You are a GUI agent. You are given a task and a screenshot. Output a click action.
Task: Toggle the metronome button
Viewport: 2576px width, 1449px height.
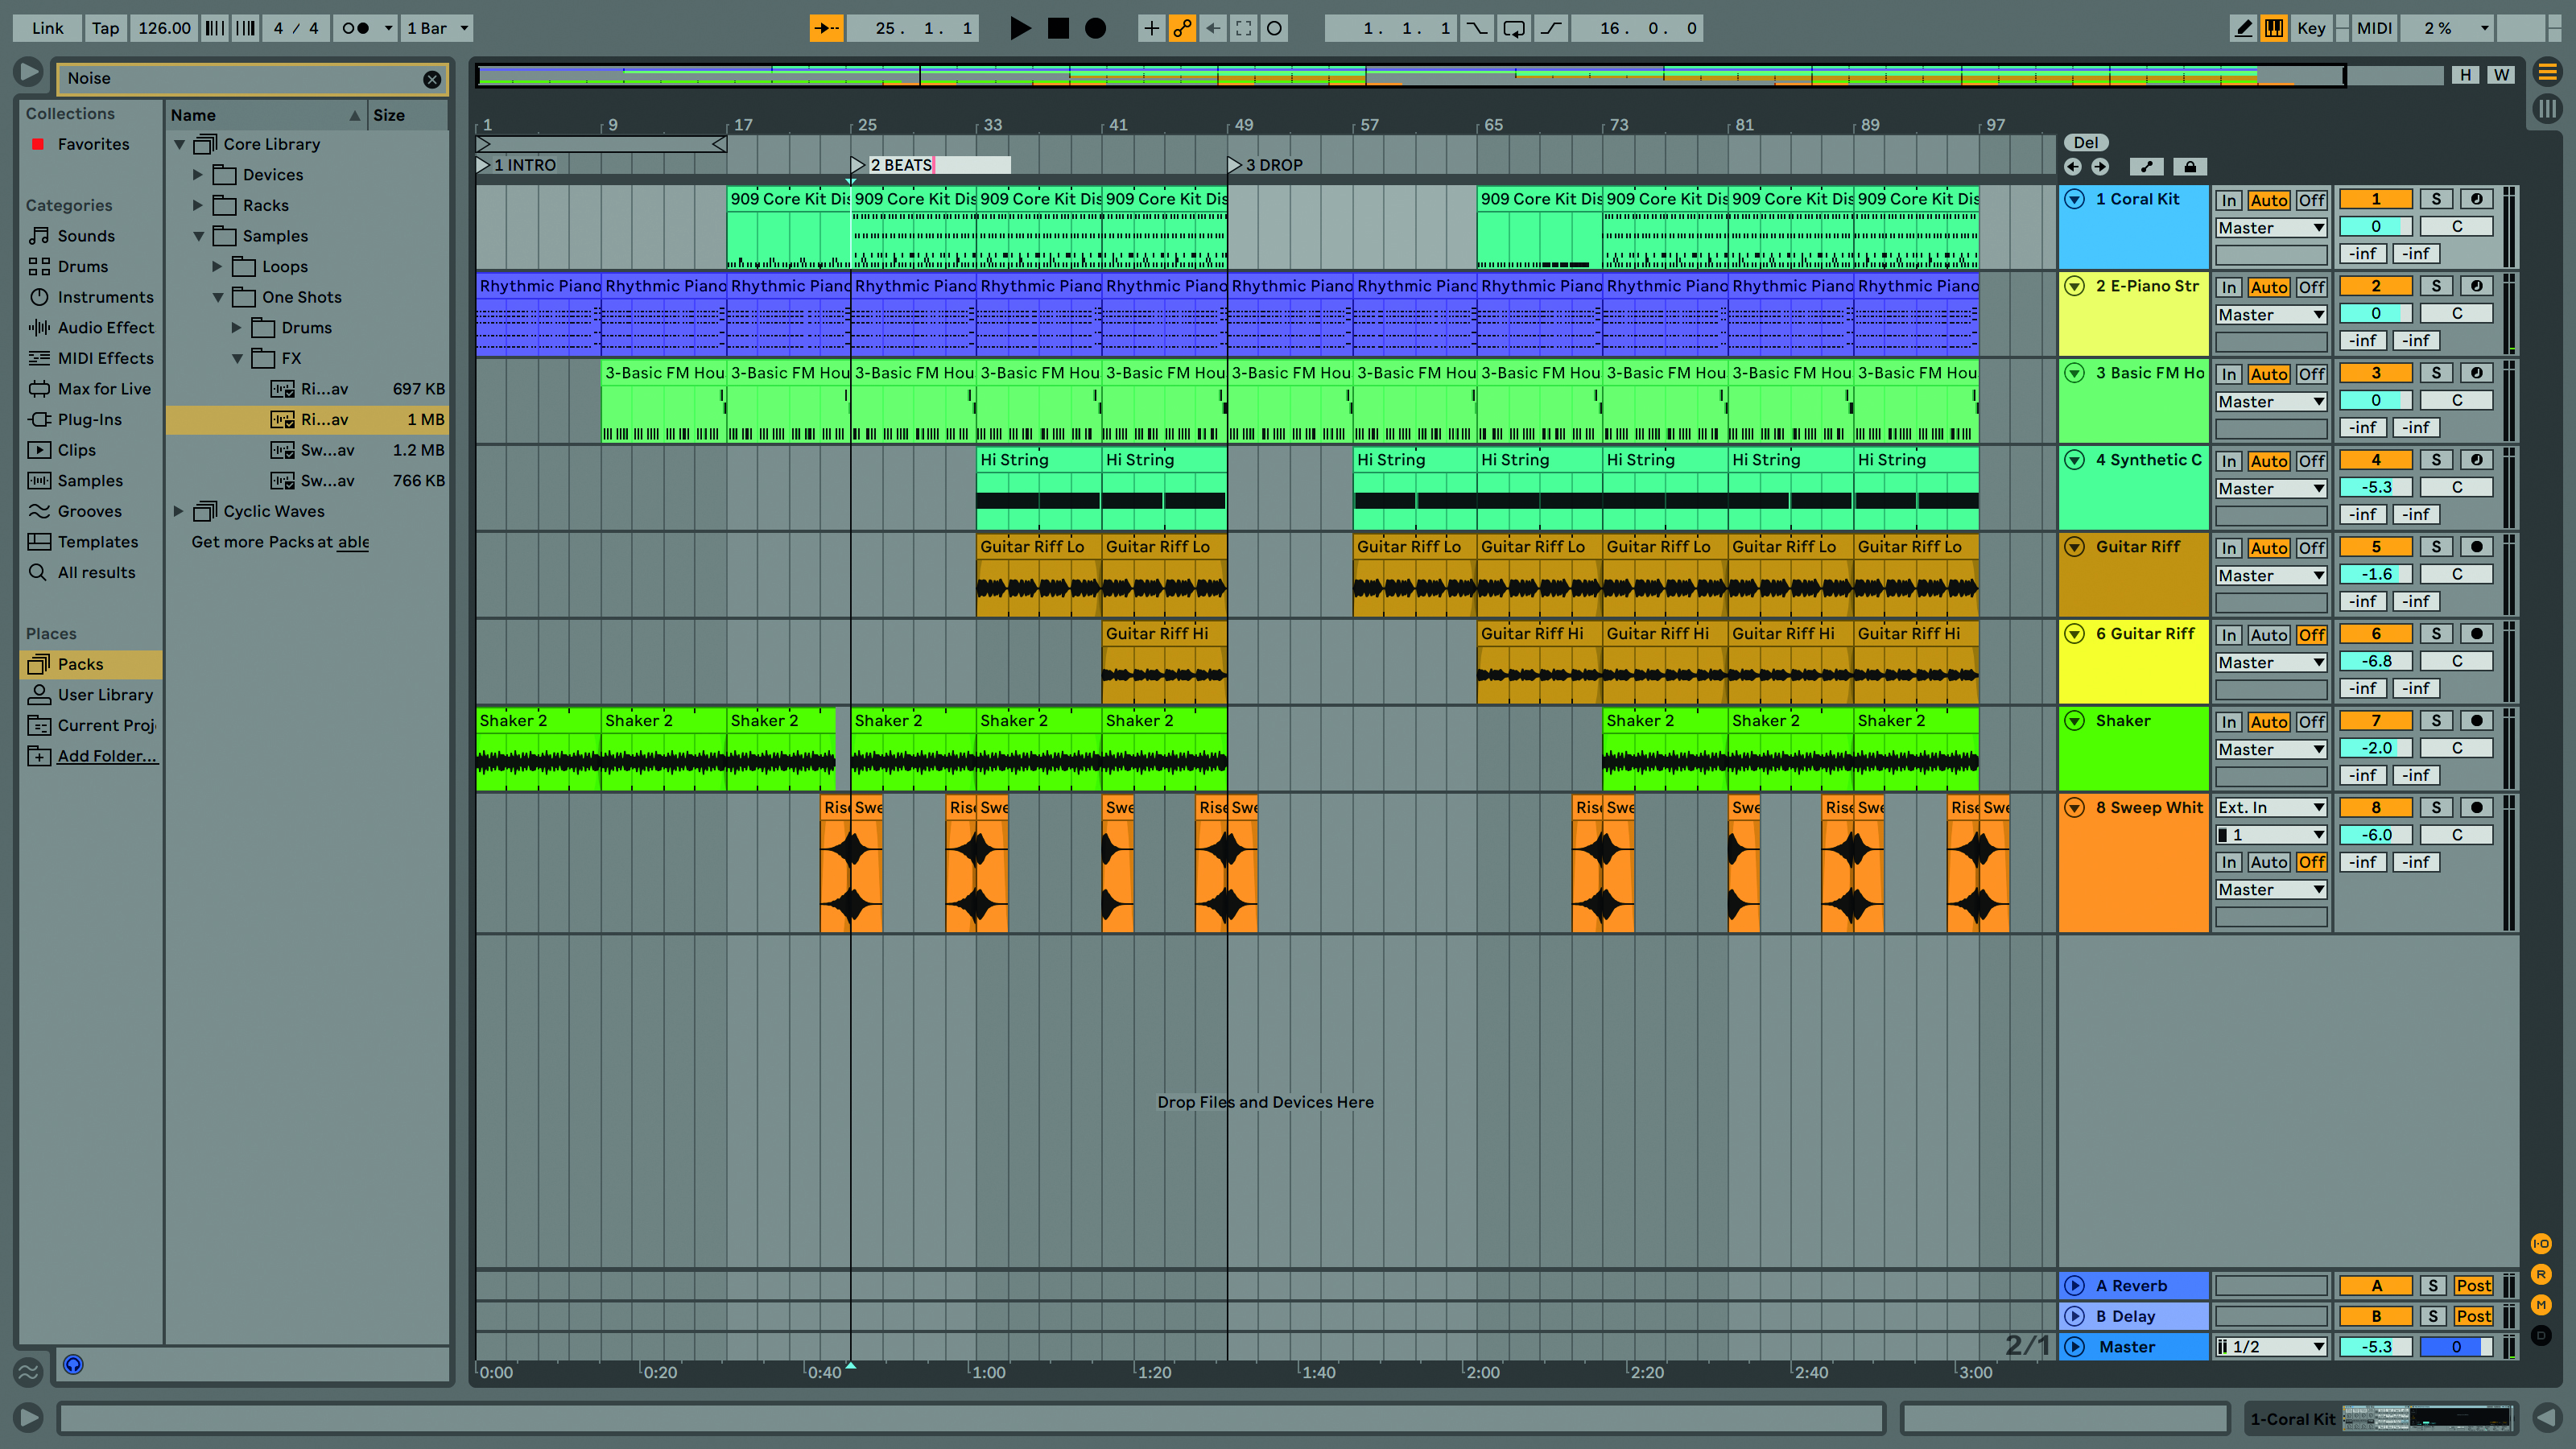pos(356,28)
